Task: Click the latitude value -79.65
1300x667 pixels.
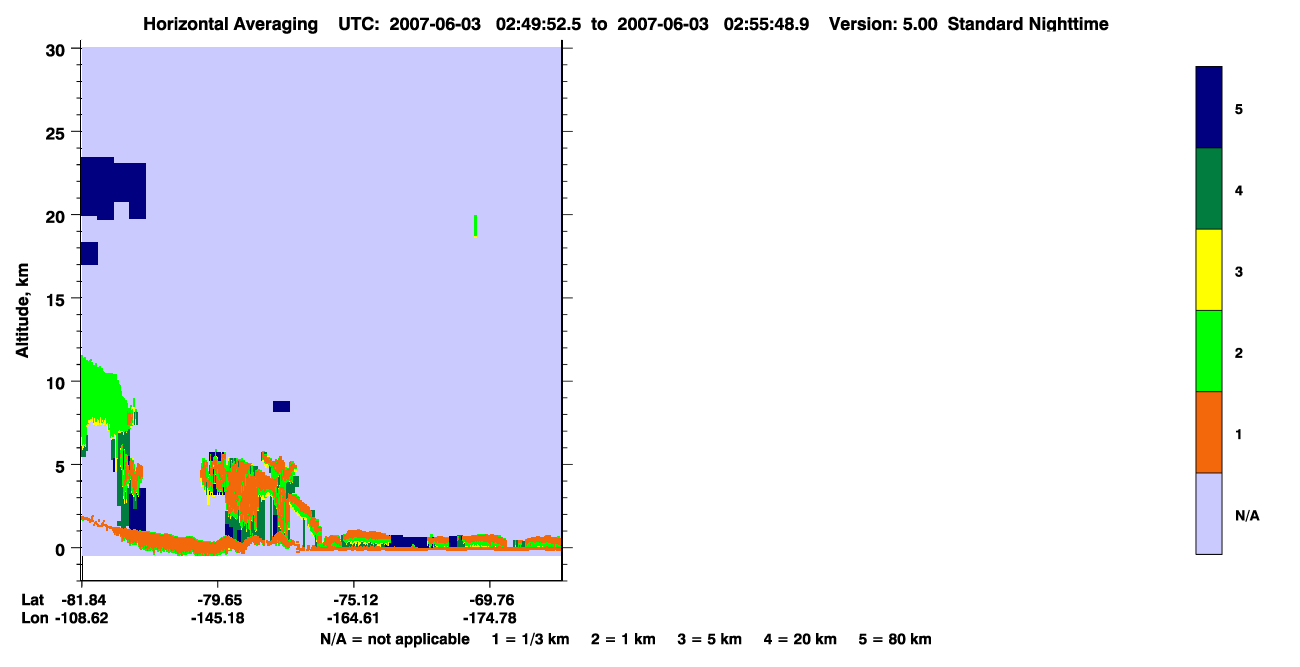Action: pyautogui.click(x=218, y=600)
